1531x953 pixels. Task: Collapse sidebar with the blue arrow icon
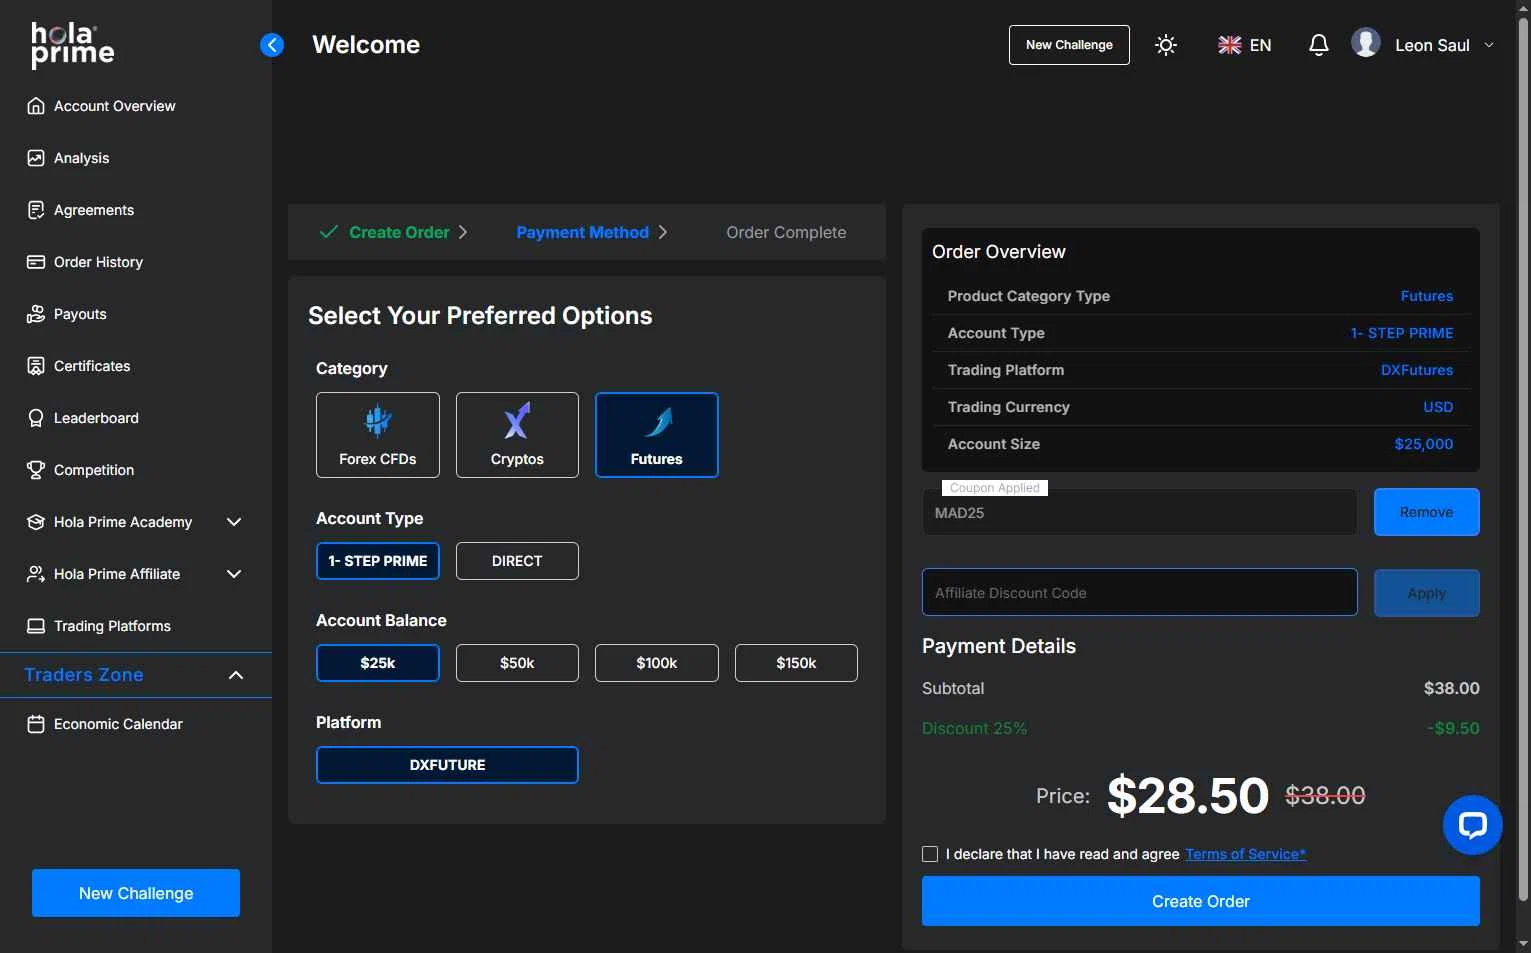point(272,45)
